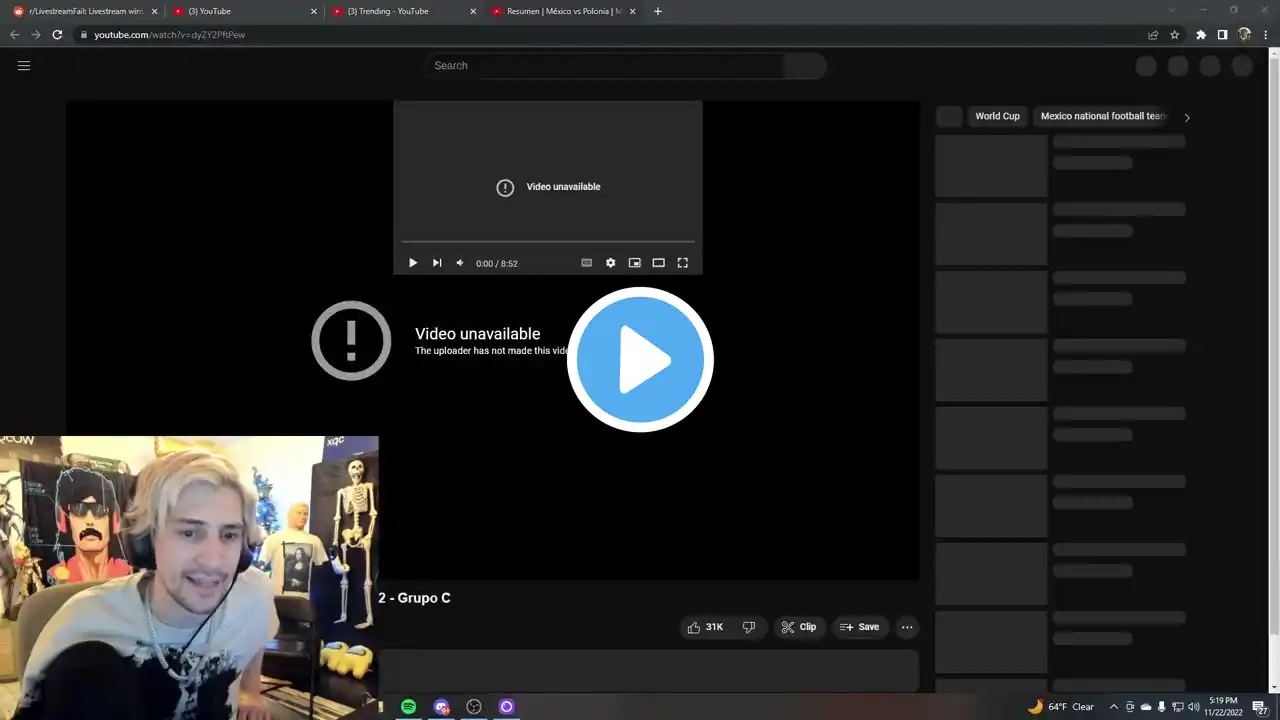Select the World Cup filter chip
Screen dimensions: 1280x720
coord(998,116)
